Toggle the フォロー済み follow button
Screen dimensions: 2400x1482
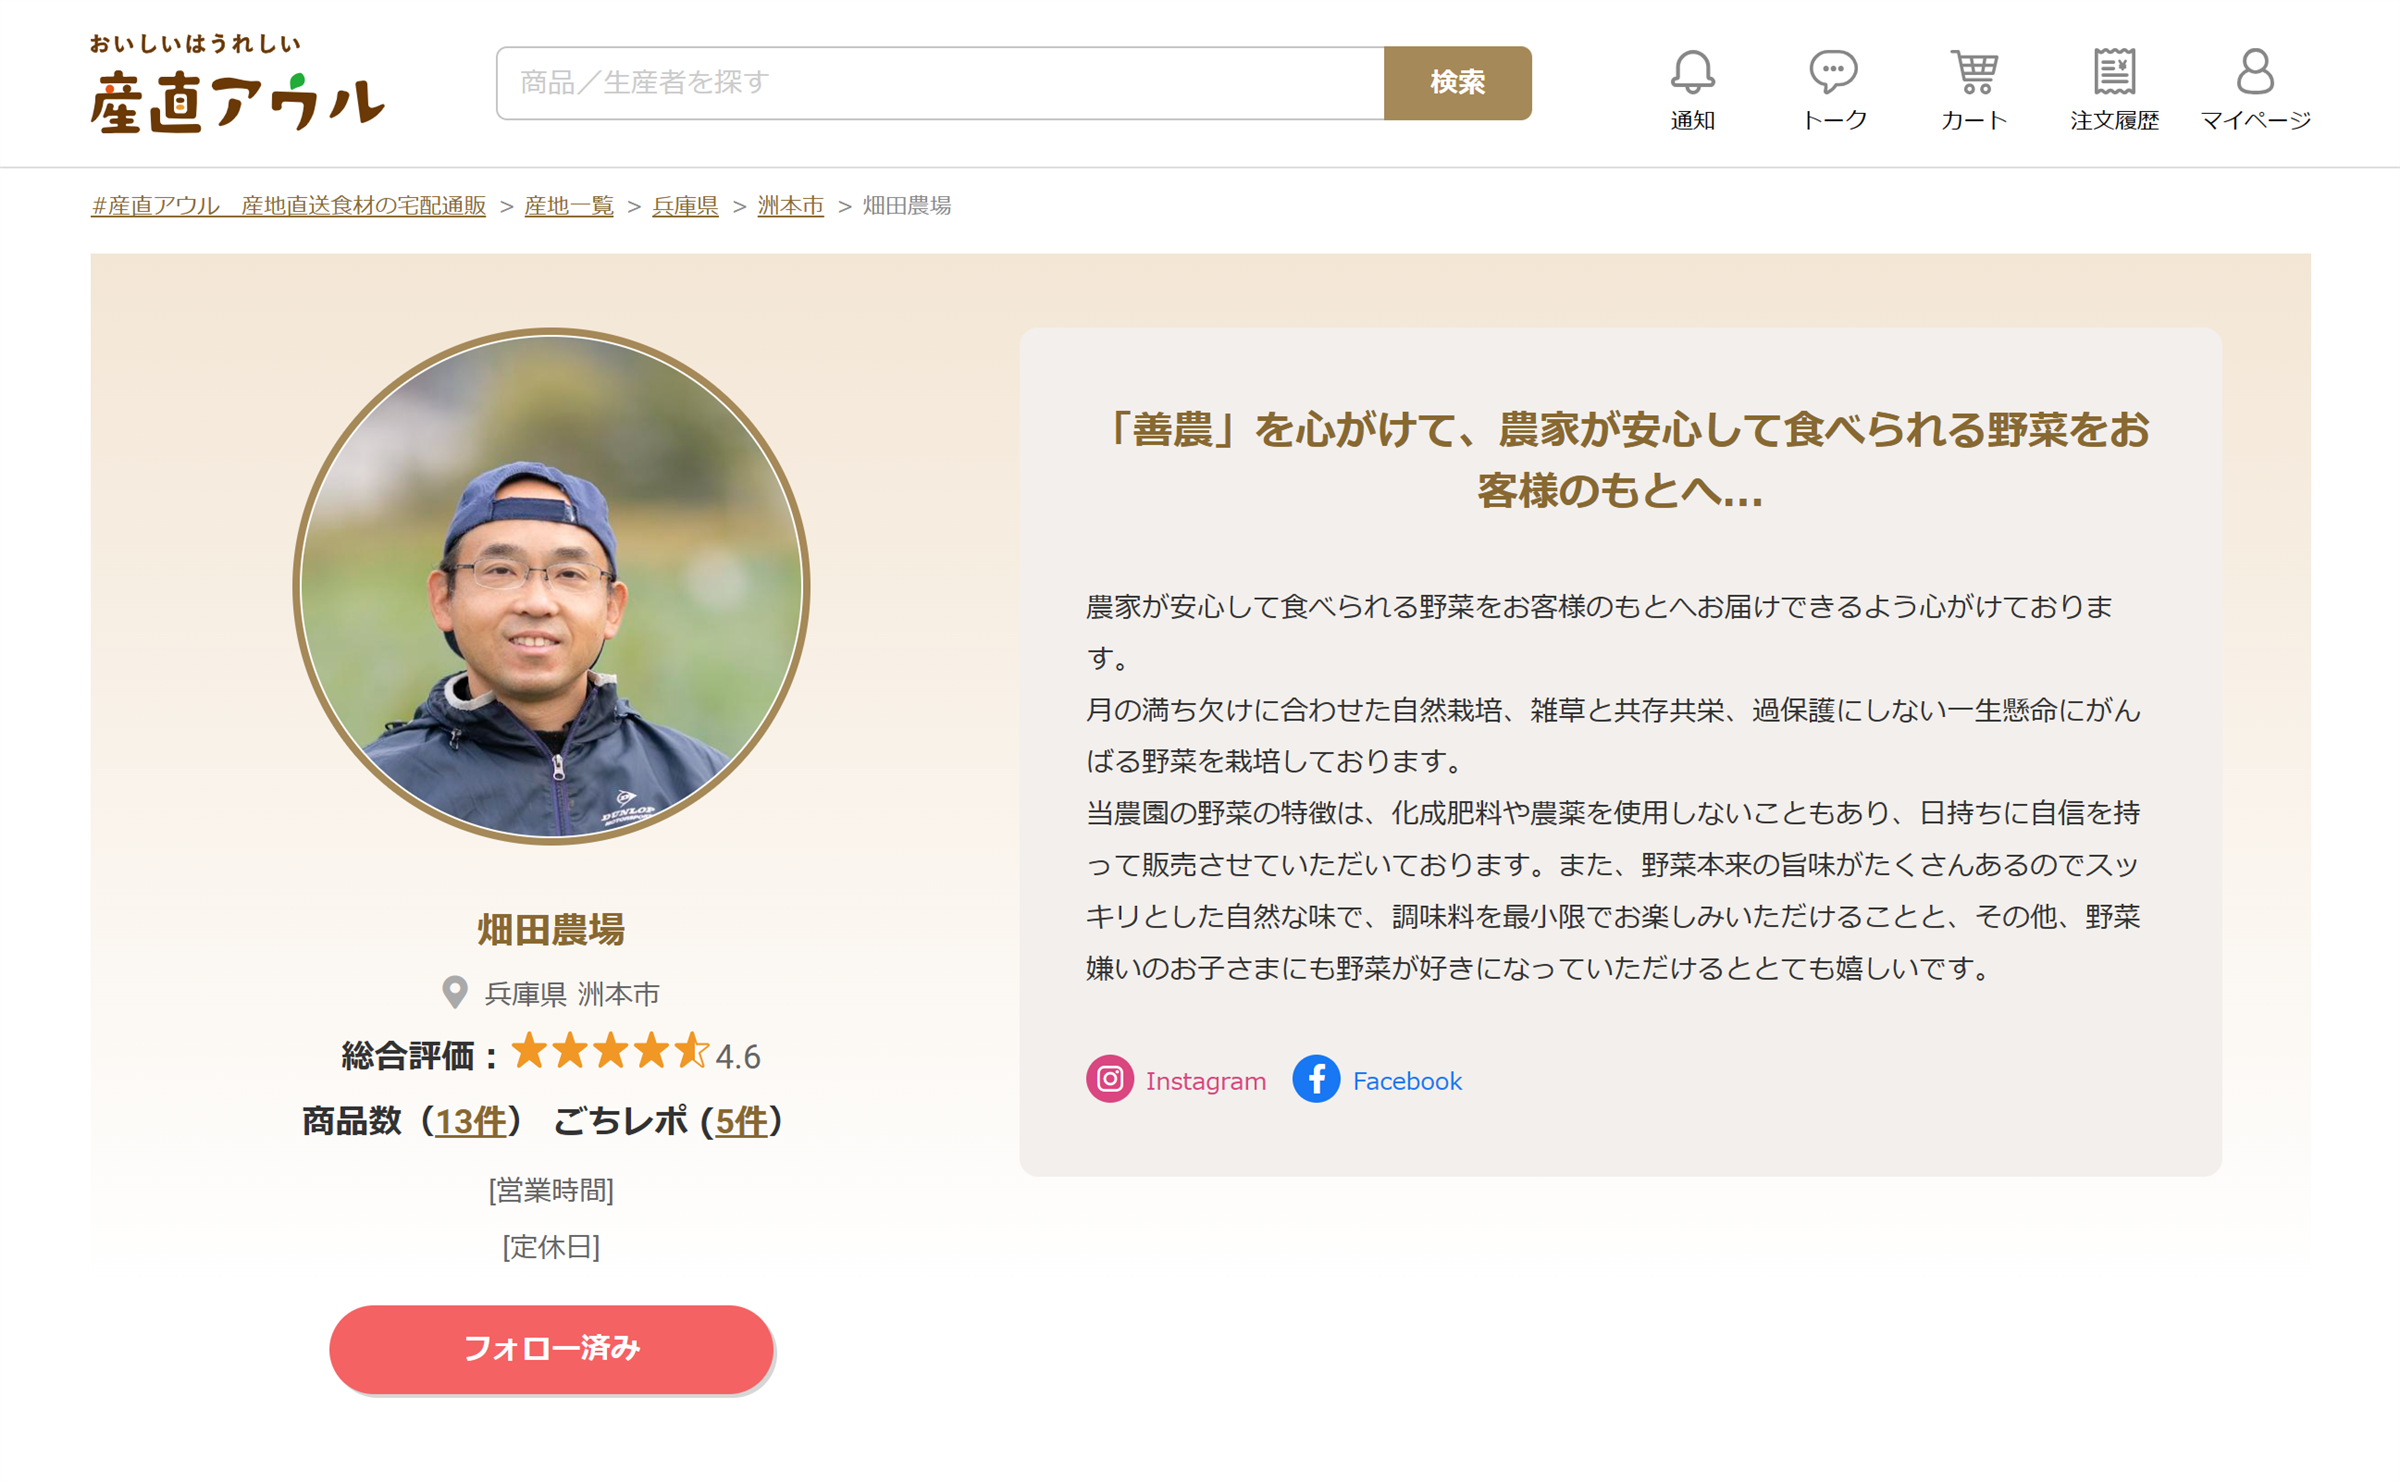click(551, 1349)
